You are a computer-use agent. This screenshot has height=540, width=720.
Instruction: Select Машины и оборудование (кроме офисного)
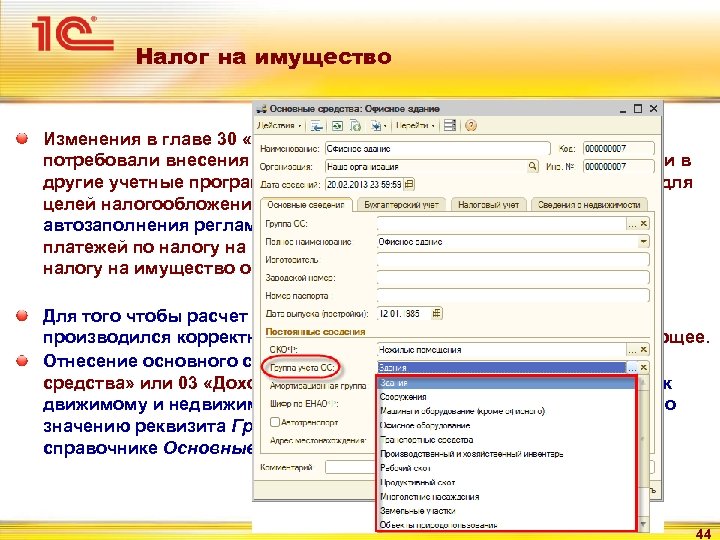pyautogui.click(x=507, y=411)
